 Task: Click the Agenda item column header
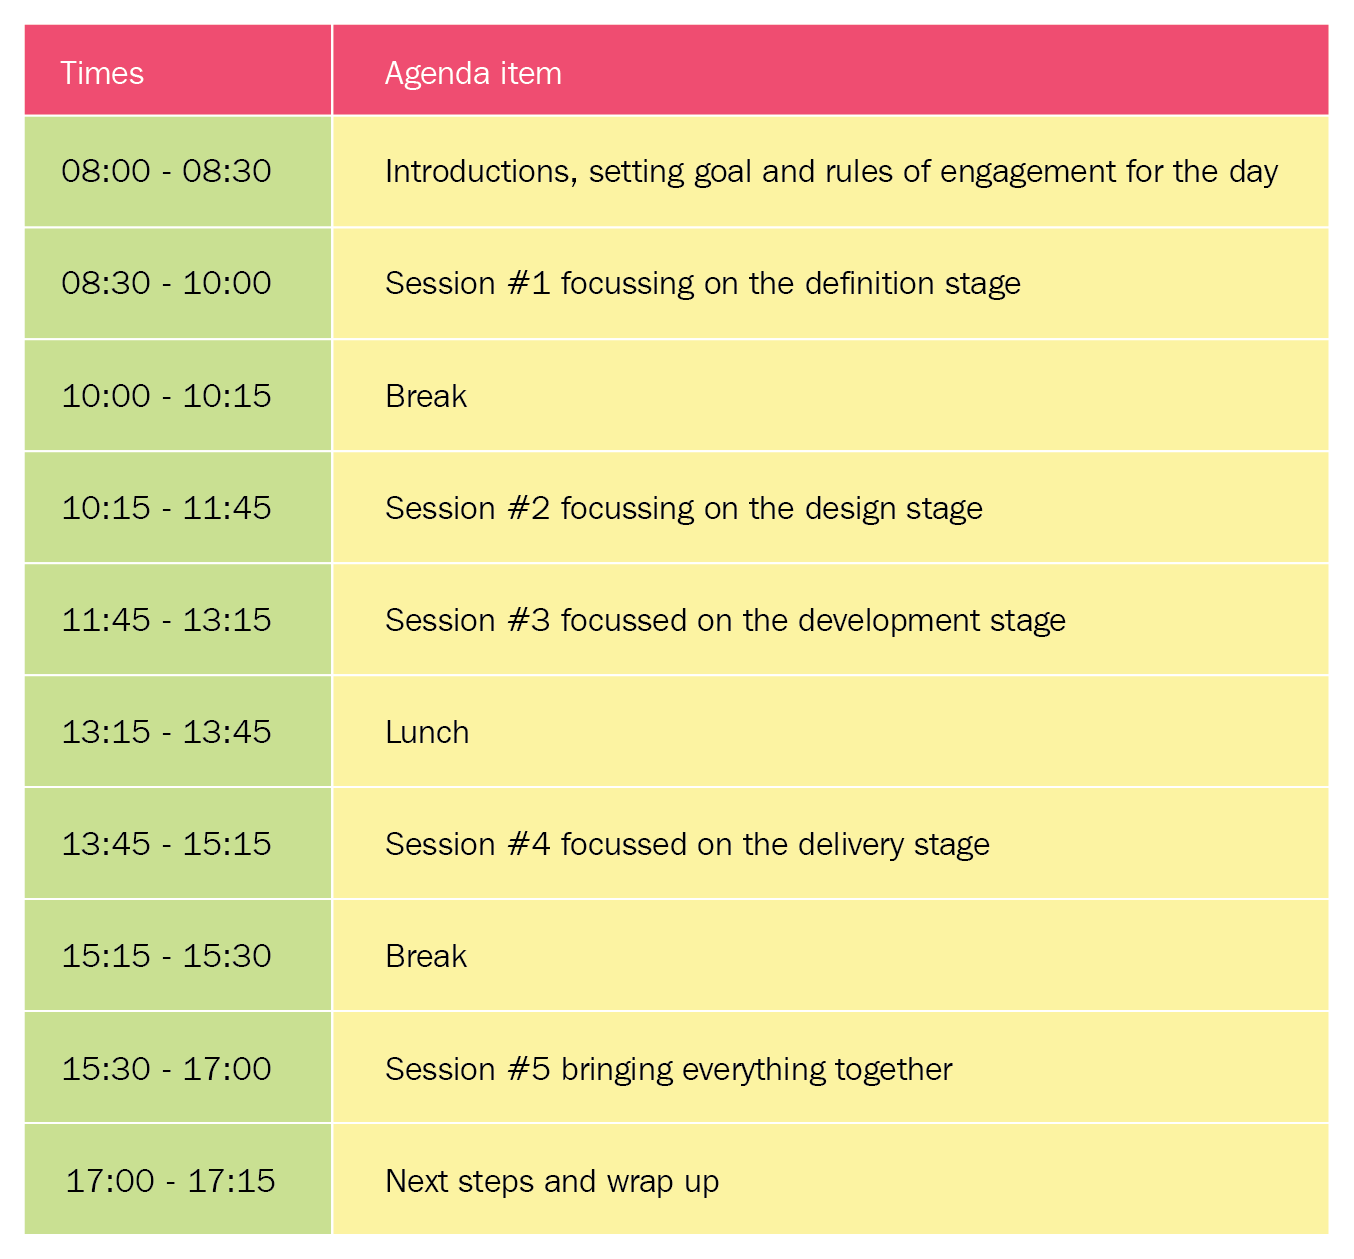(x=473, y=73)
